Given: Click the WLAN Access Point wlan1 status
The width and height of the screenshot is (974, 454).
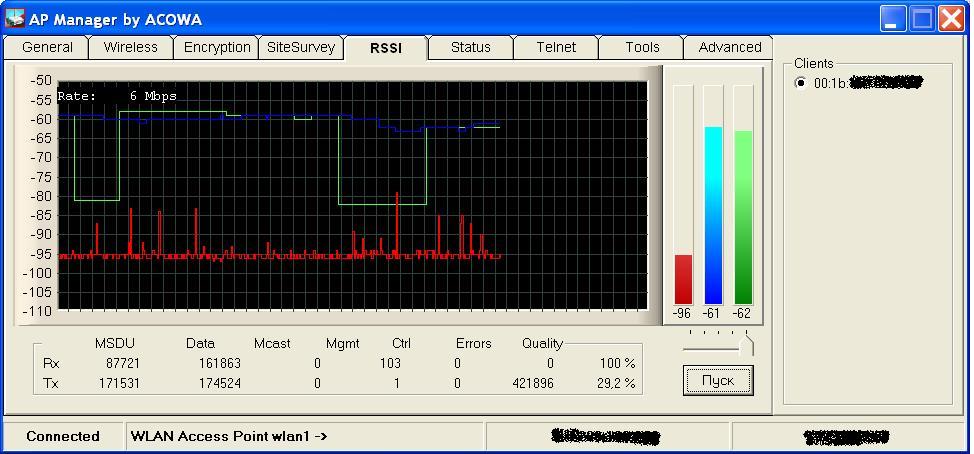Looking at the screenshot, I should click(229, 437).
